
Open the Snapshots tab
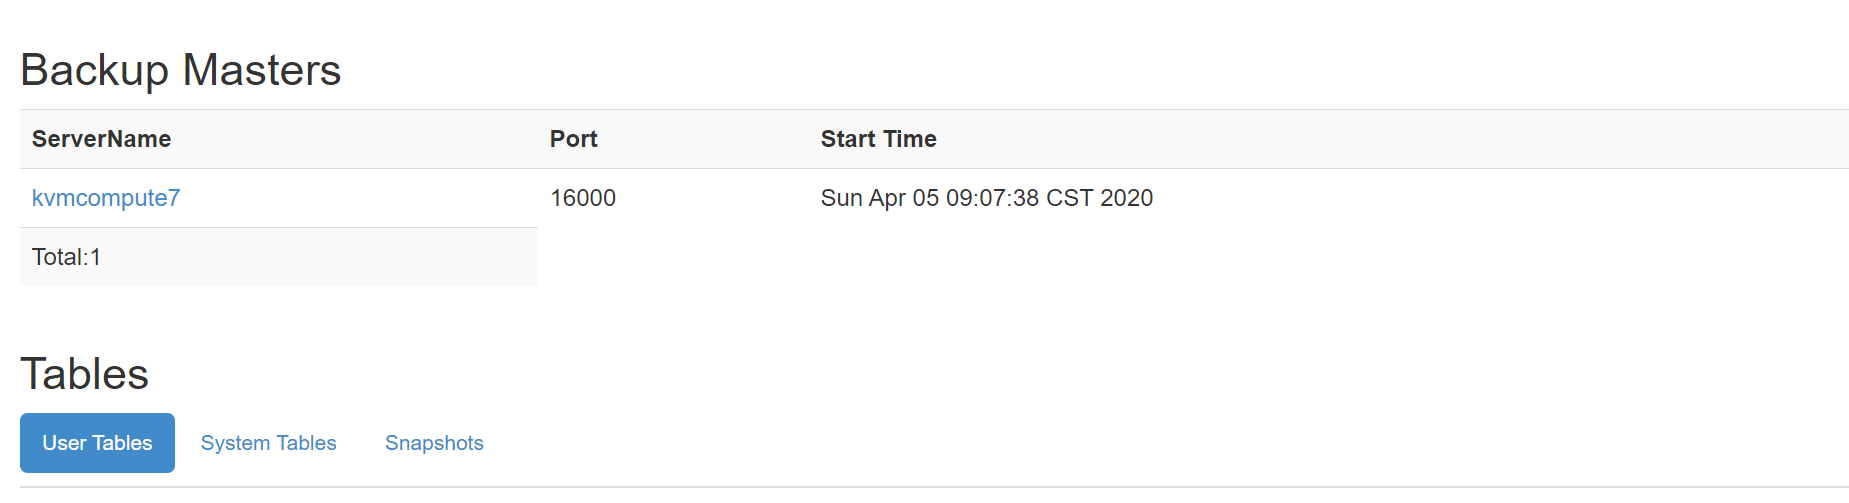coord(434,443)
